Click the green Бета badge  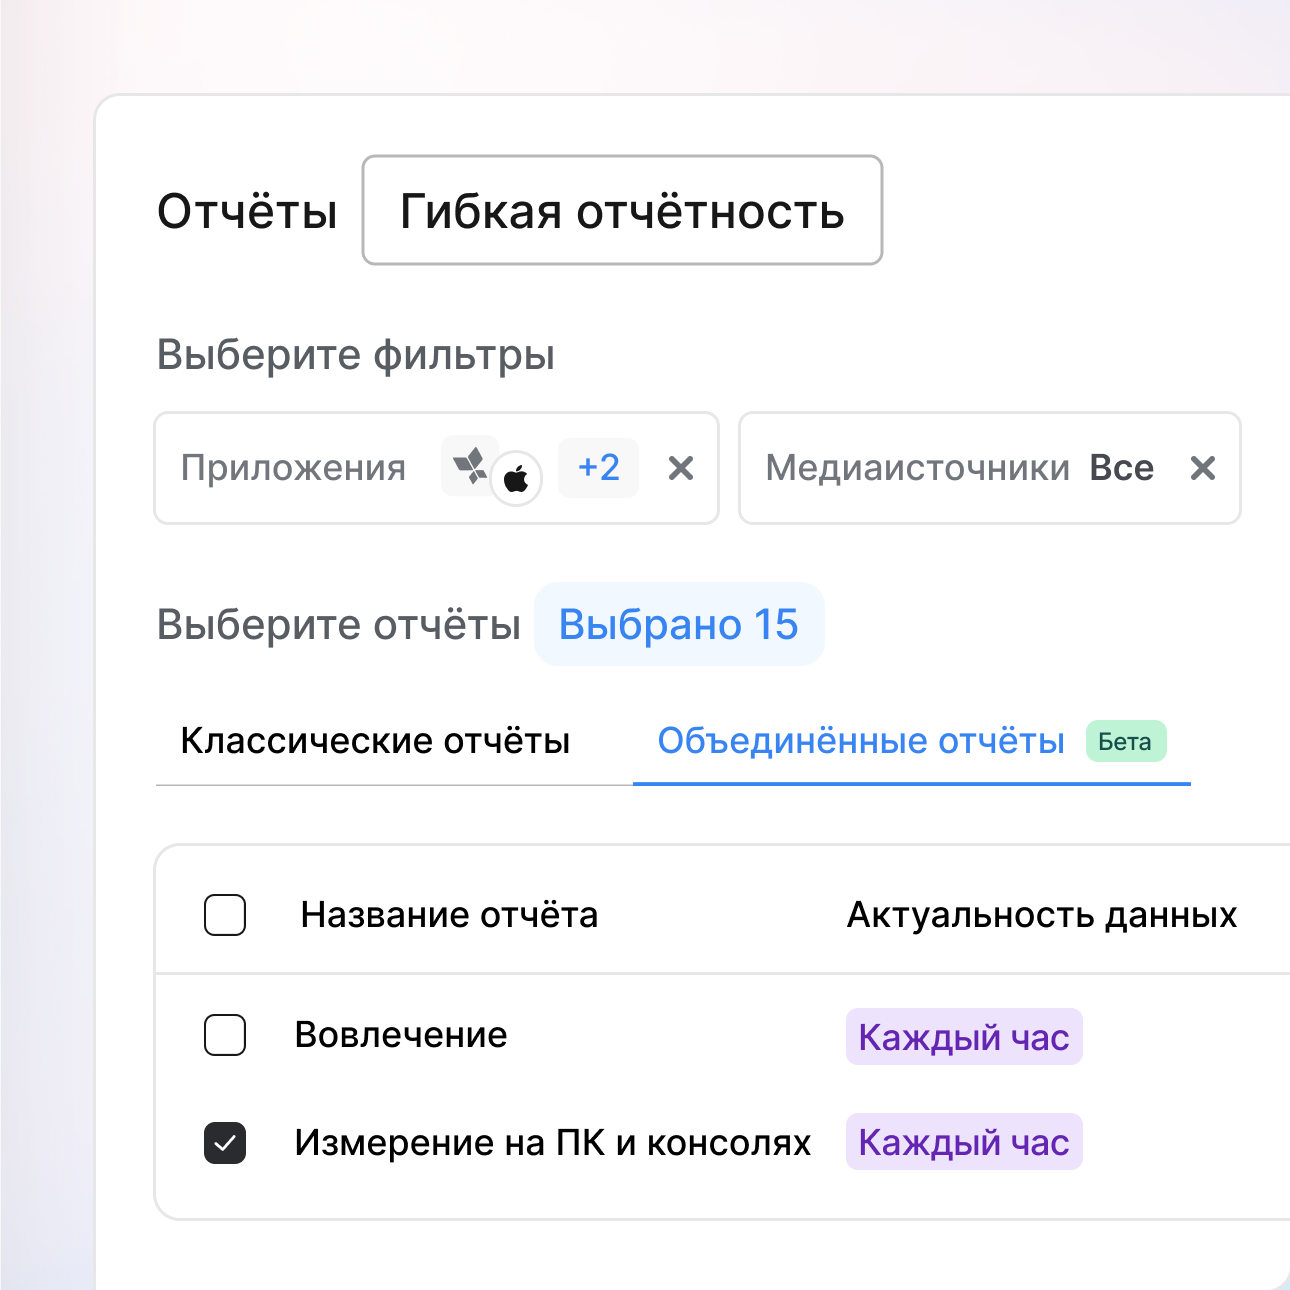(x=1125, y=742)
